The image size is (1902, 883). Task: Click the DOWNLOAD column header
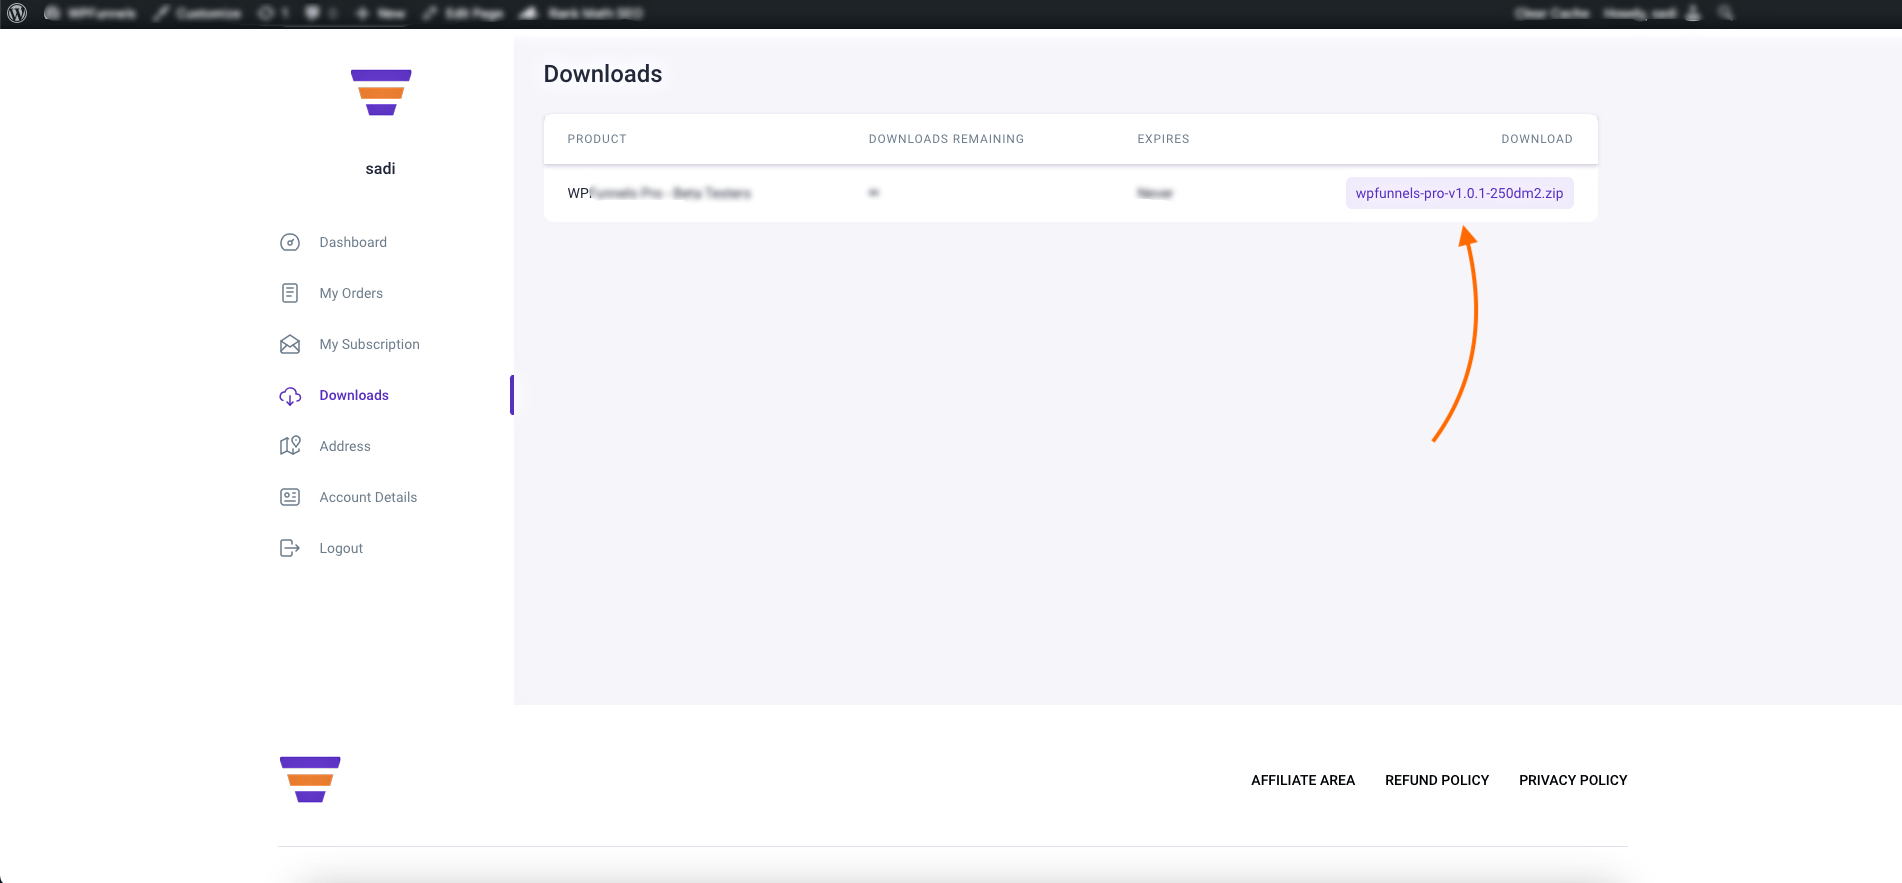point(1537,139)
